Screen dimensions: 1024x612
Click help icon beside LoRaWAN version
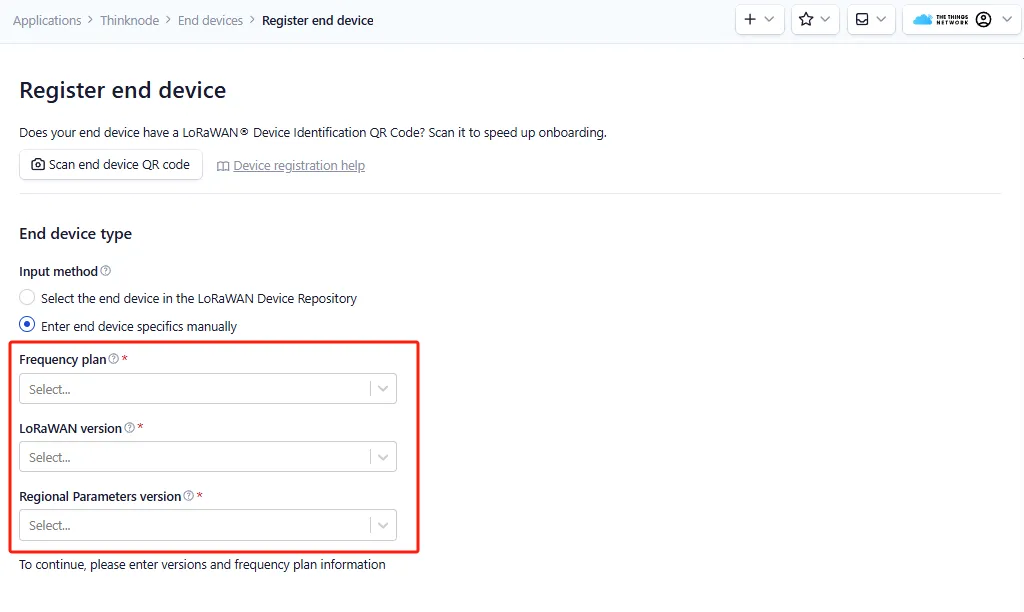point(129,428)
